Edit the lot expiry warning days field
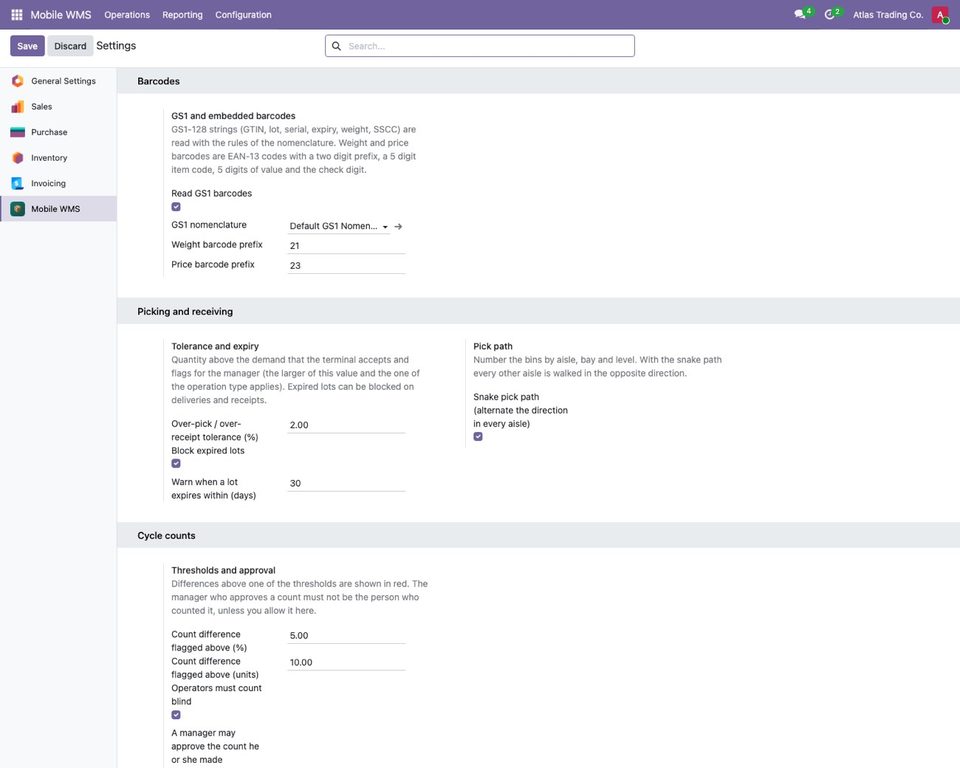 [347, 483]
